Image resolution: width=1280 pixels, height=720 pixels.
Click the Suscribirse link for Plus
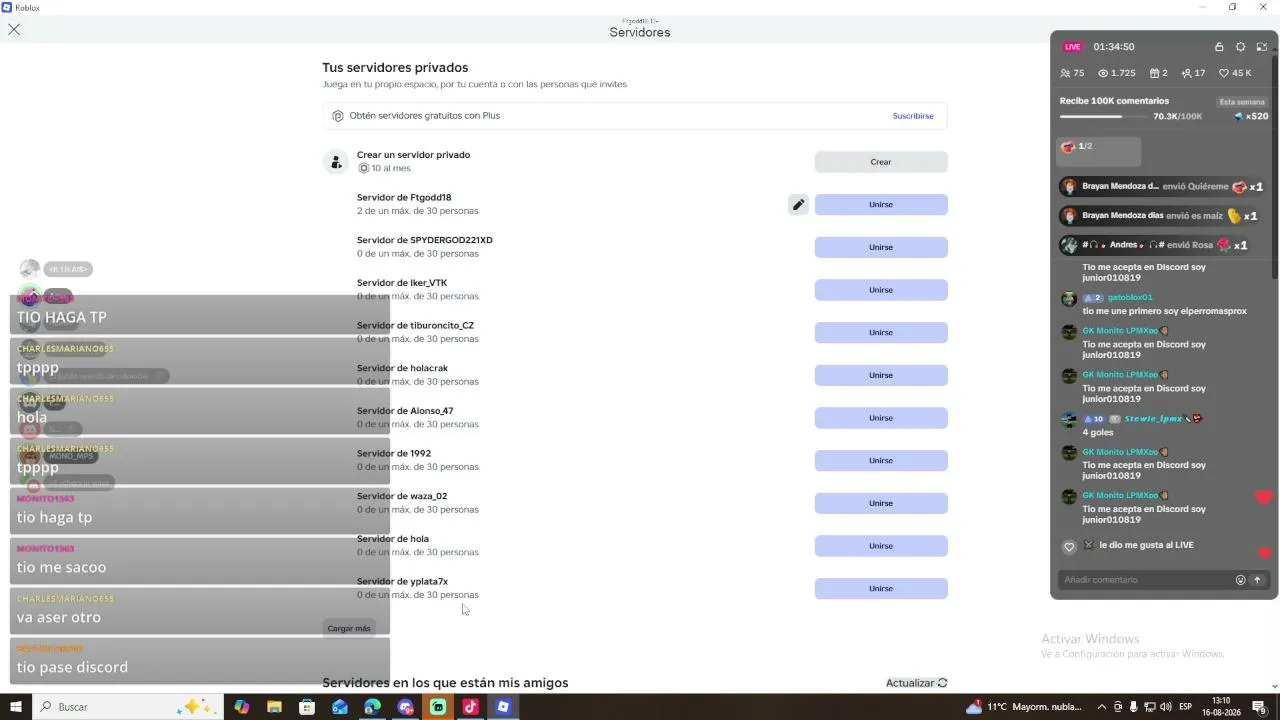913,116
